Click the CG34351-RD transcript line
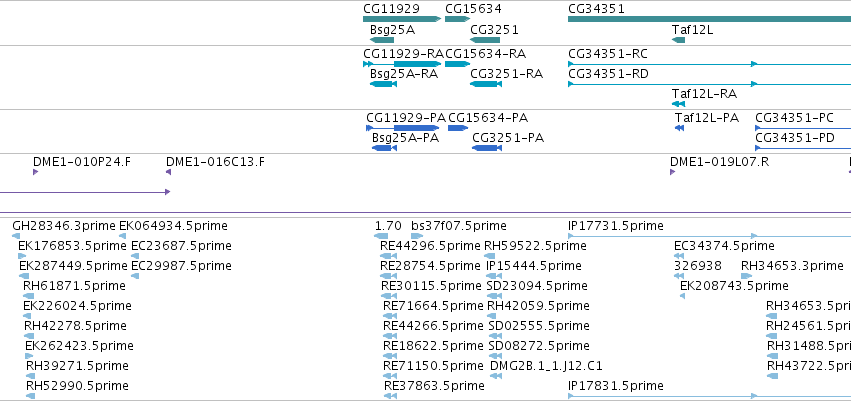The width and height of the screenshot is (851, 401). point(709,84)
